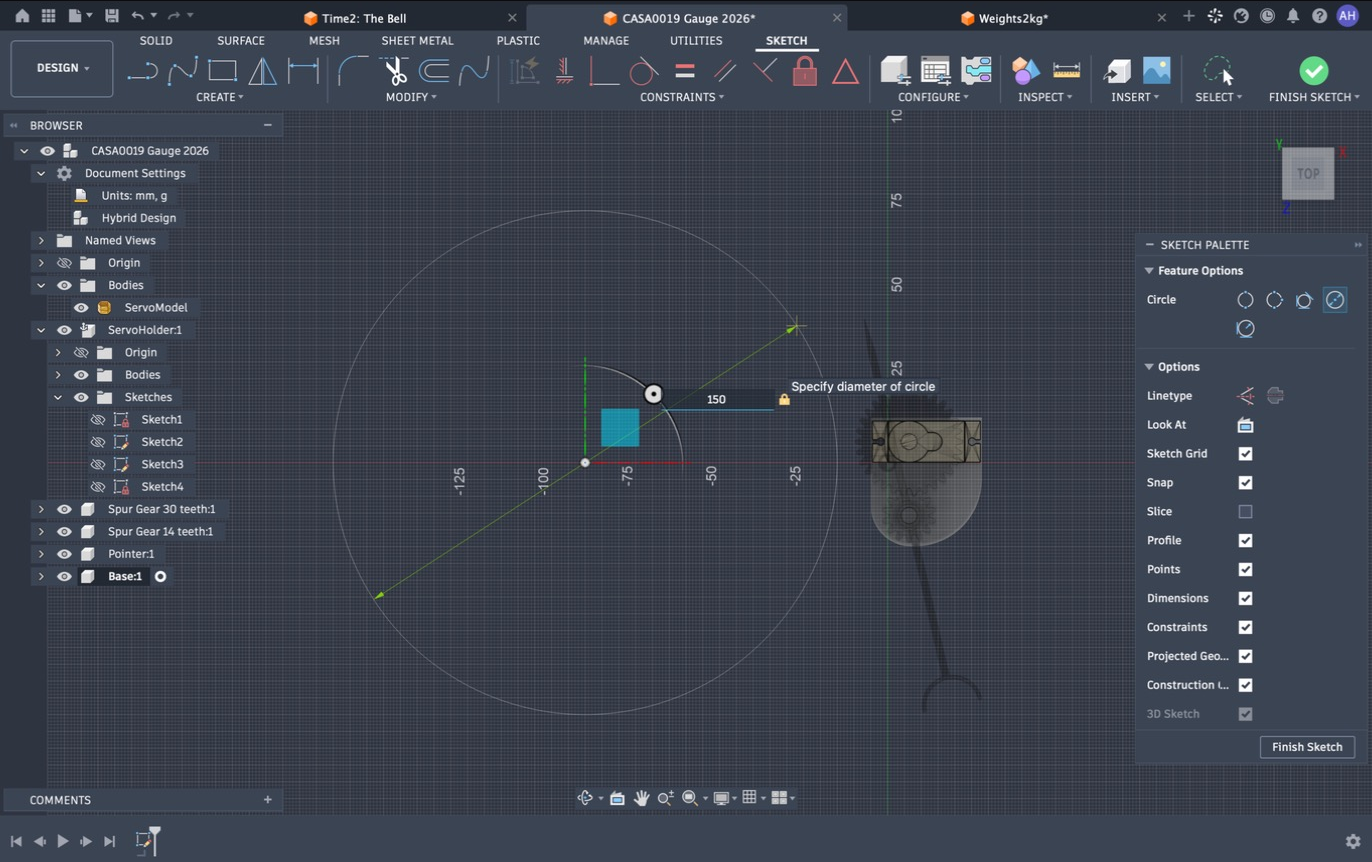Click the Finish Sketch palette button

point(1307,747)
